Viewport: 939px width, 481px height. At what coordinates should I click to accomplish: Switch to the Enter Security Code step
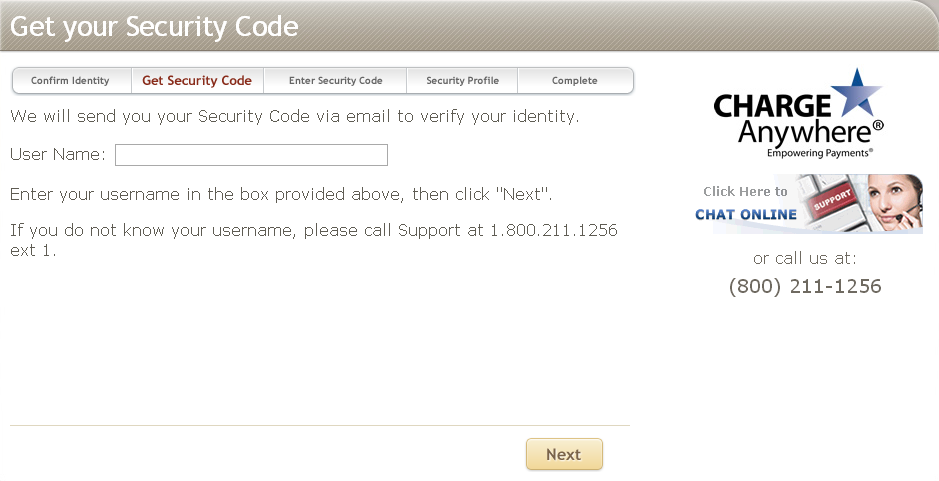(336, 81)
